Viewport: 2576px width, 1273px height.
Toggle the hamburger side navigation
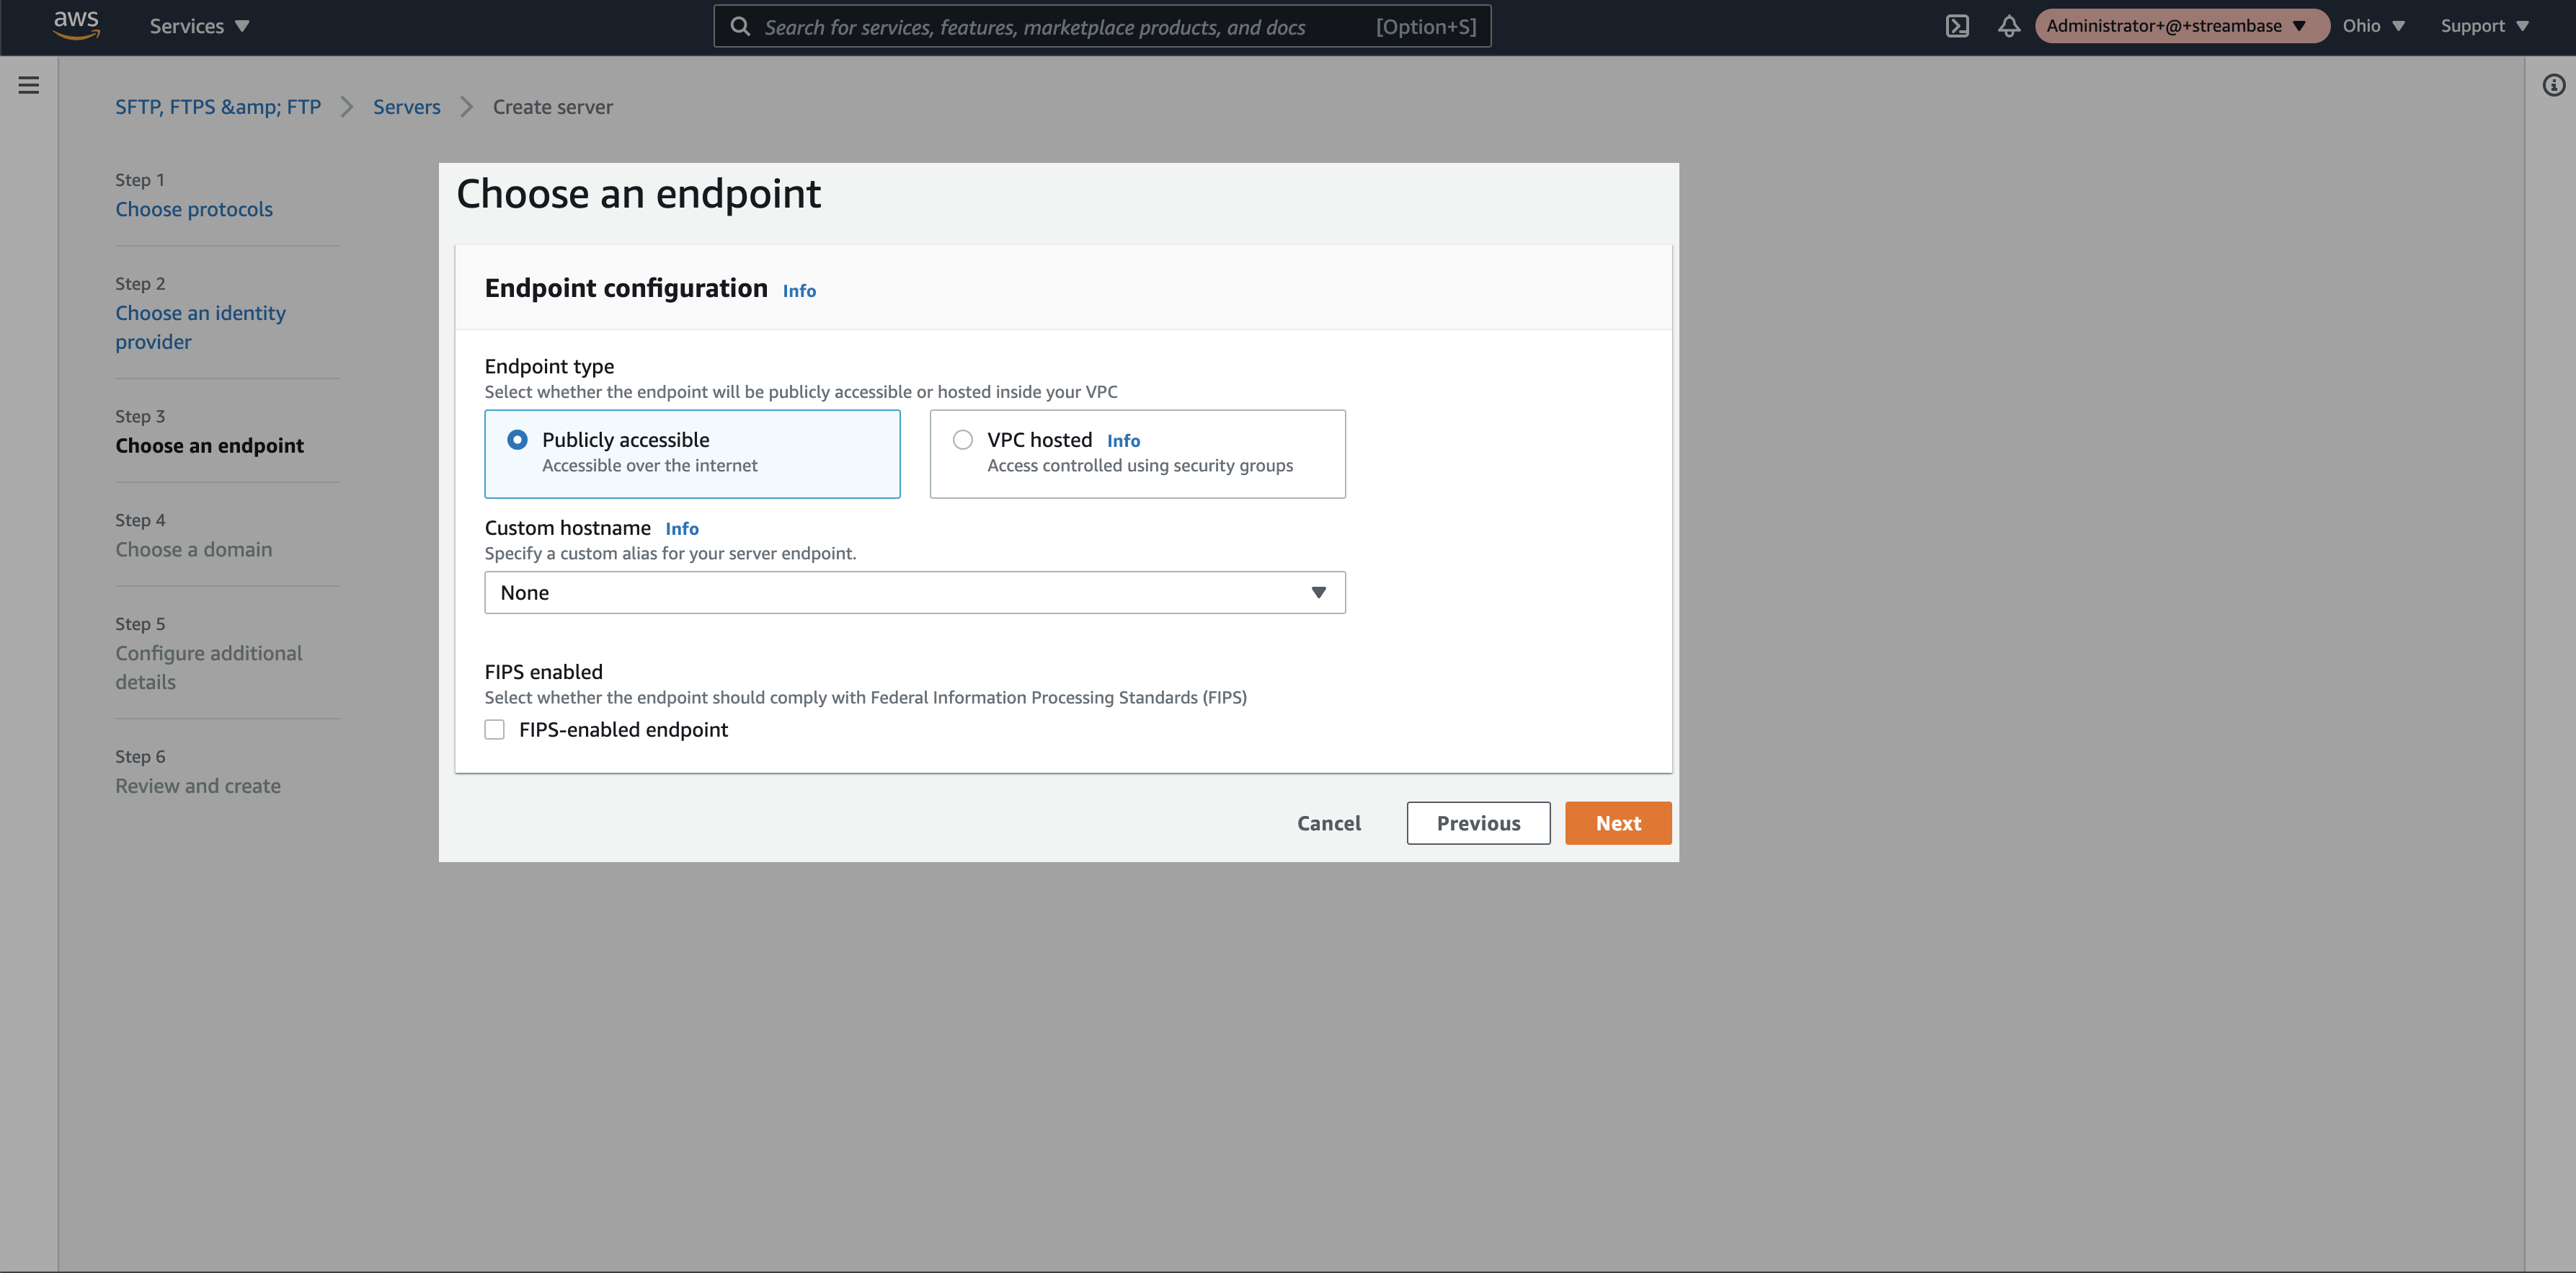[x=29, y=85]
